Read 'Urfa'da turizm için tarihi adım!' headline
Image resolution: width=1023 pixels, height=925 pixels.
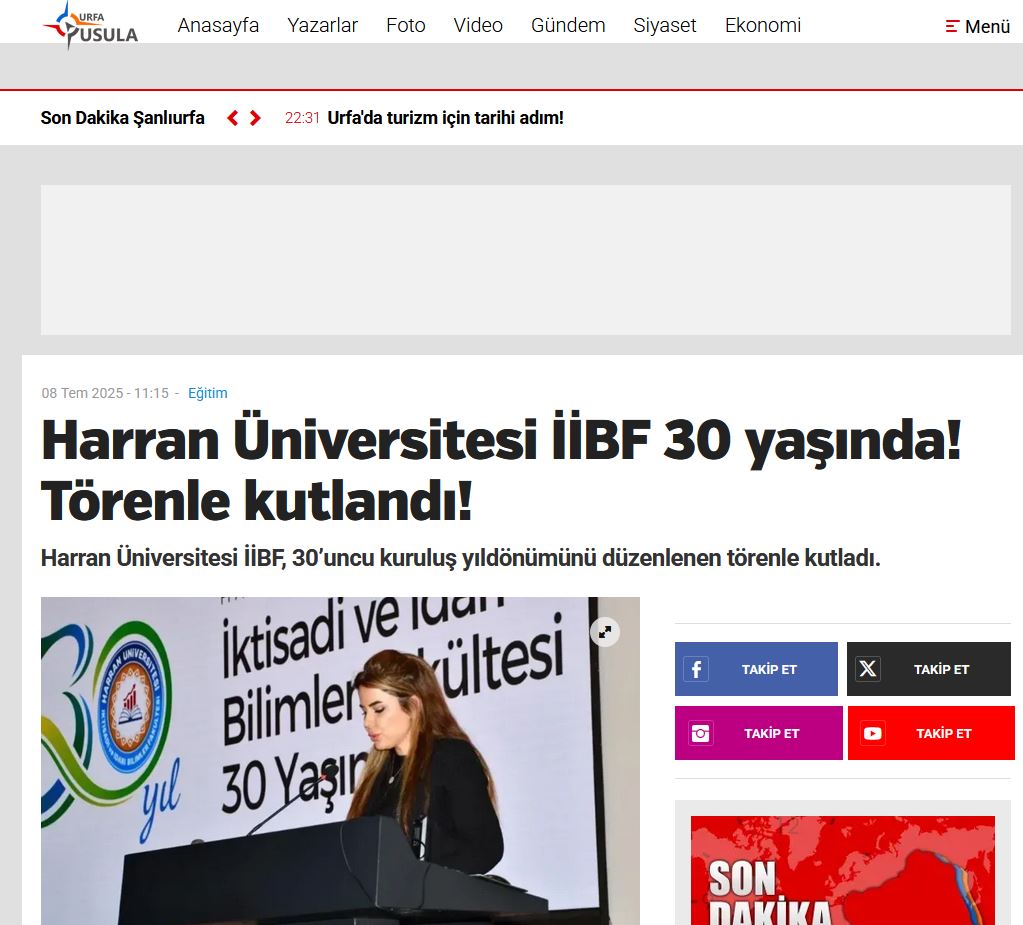tap(445, 118)
